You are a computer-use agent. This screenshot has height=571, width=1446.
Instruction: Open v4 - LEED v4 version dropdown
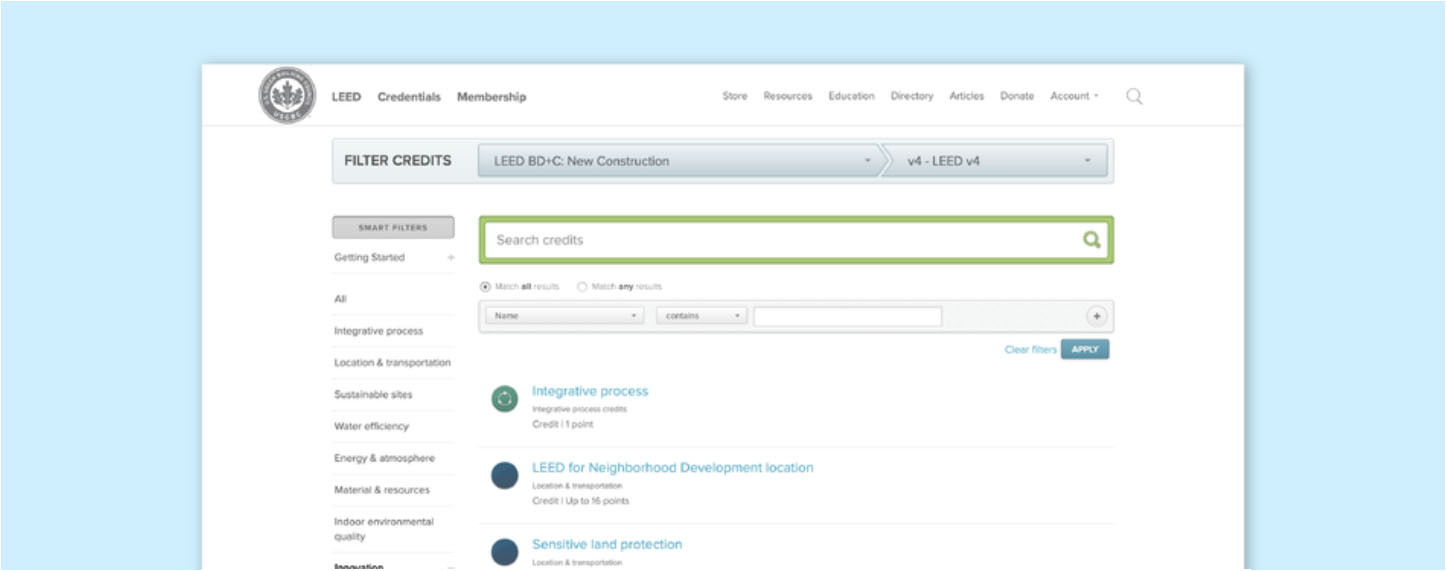point(998,161)
